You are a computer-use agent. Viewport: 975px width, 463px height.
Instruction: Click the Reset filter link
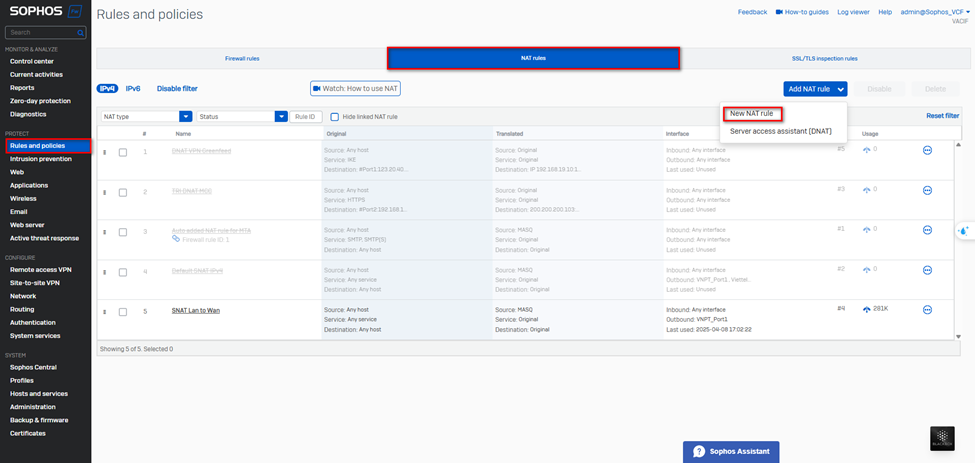(942, 116)
